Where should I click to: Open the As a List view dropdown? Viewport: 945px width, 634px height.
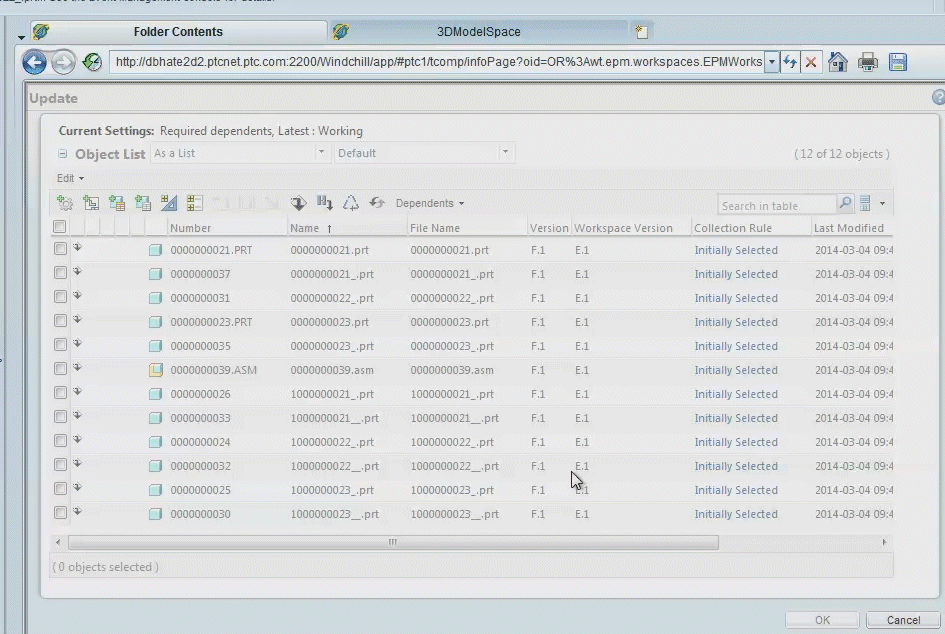coord(321,153)
